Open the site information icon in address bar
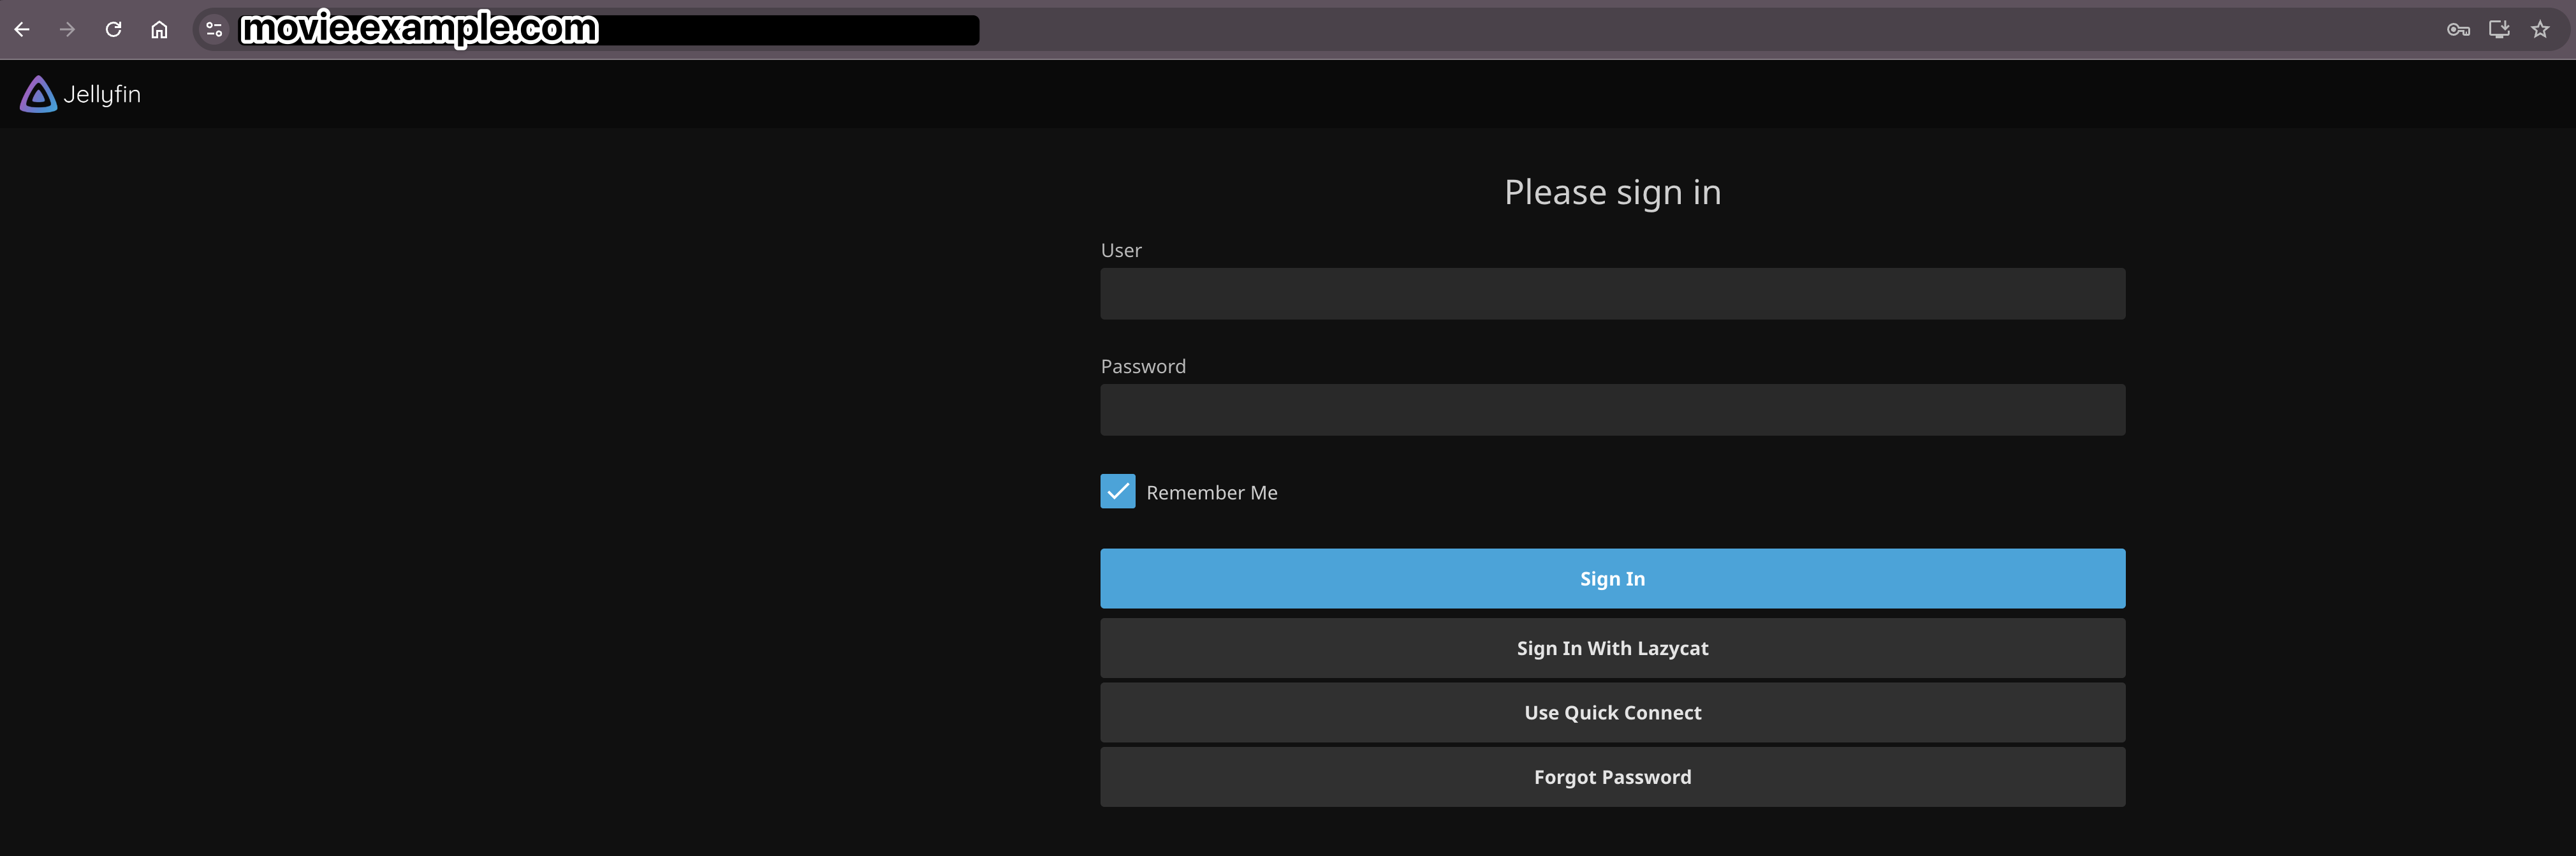 [214, 29]
